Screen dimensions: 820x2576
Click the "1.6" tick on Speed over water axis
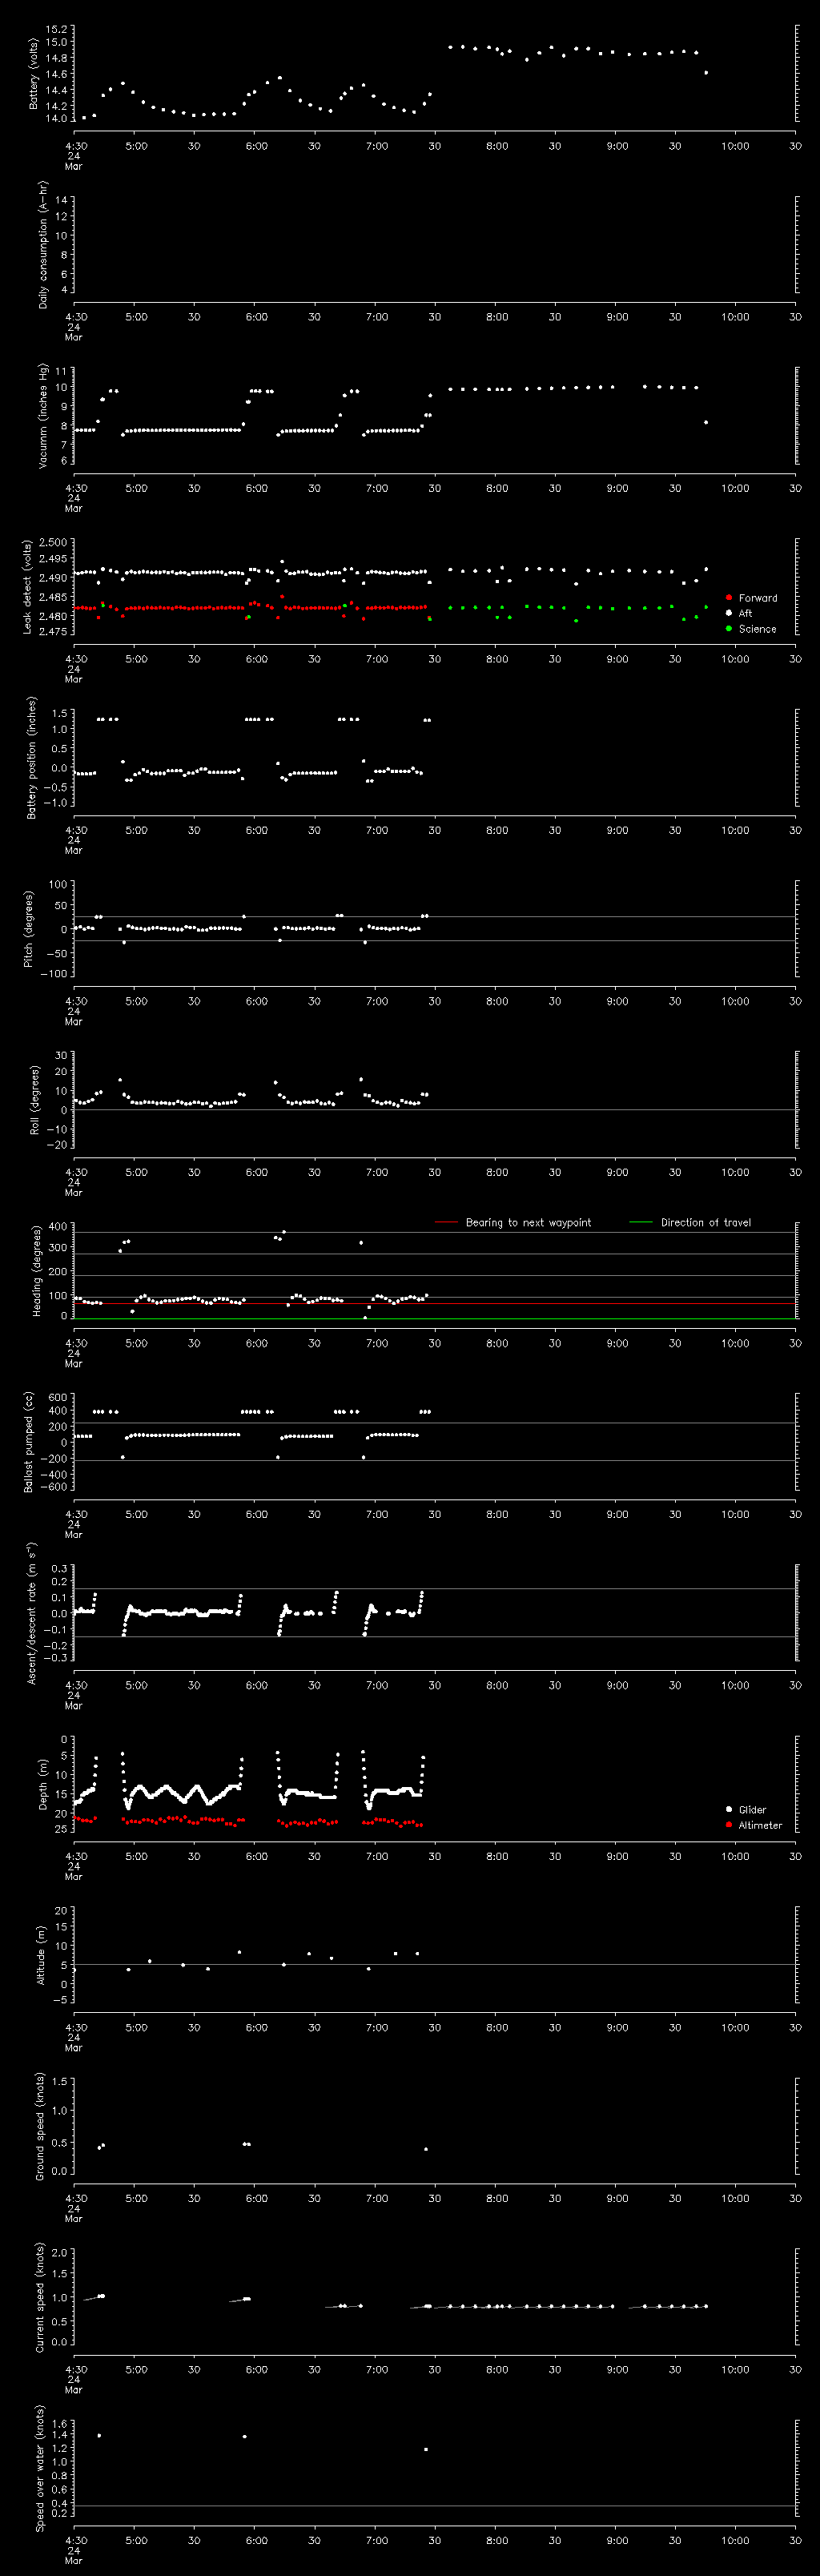(x=59, y=2424)
